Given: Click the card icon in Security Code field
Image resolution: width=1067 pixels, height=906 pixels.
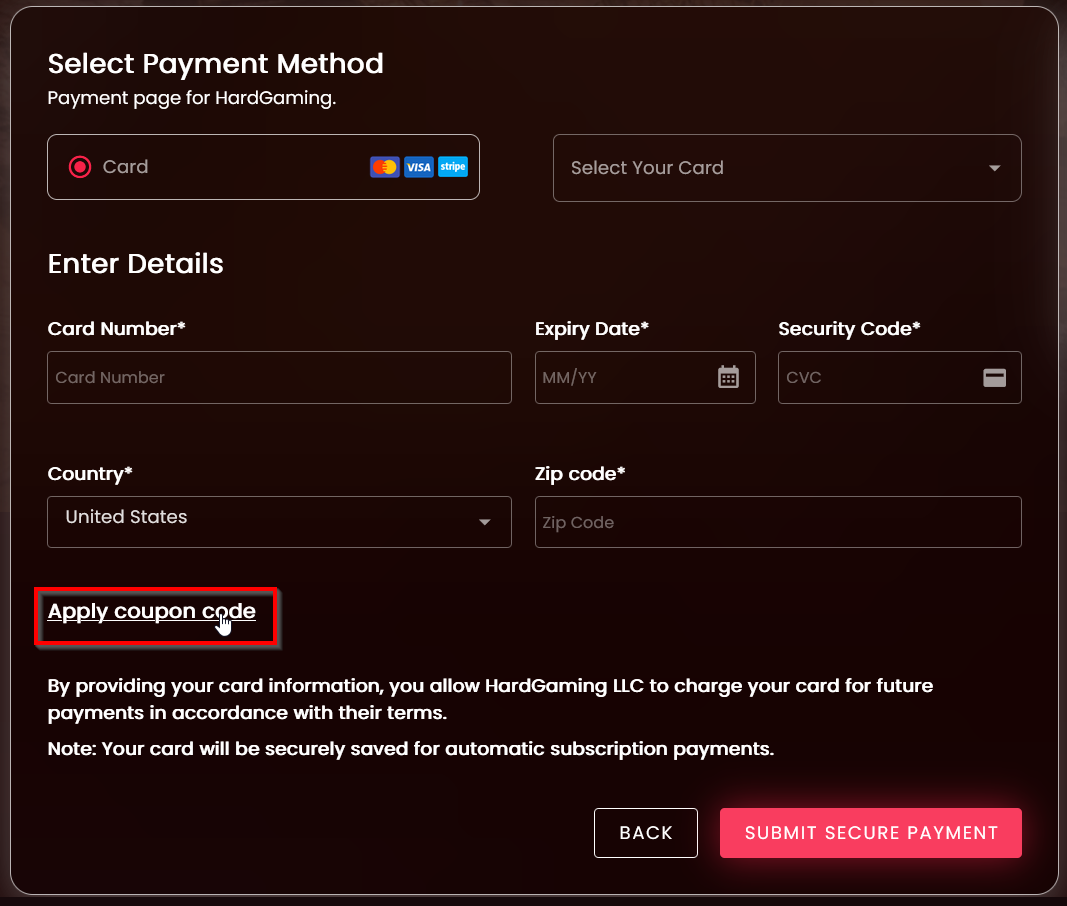Looking at the screenshot, I should (x=994, y=377).
